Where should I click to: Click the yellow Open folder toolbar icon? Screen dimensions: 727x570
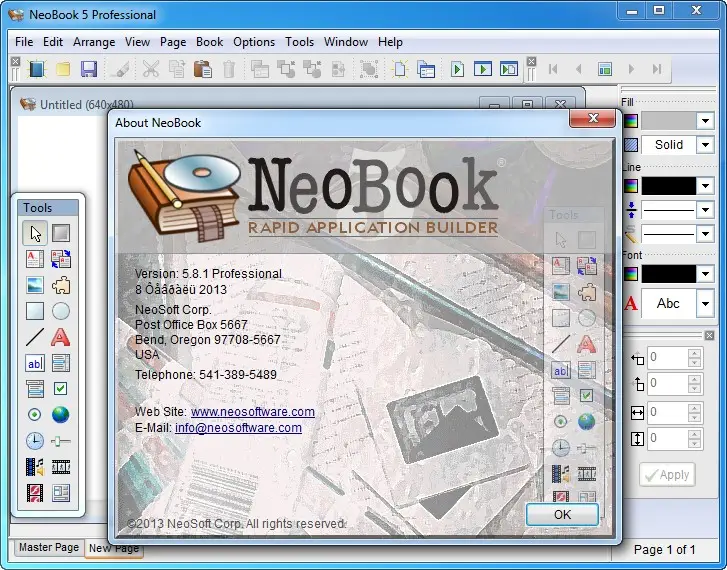tap(63, 69)
